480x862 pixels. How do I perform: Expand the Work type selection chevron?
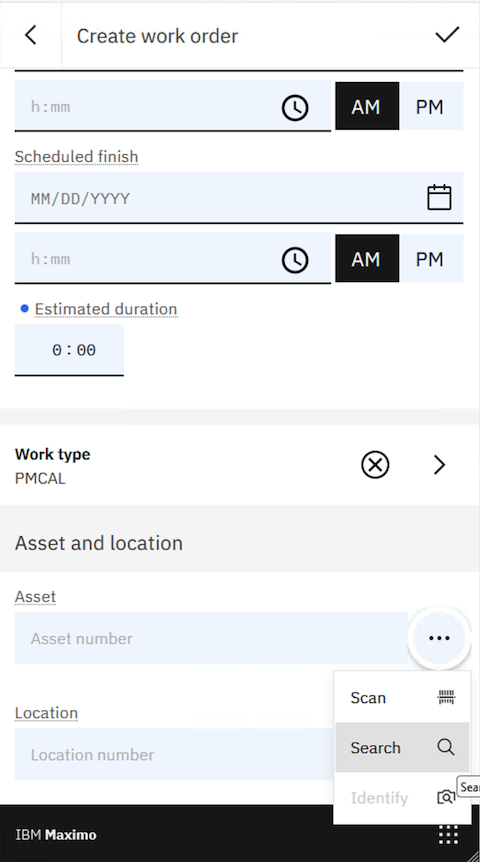pos(439,465)
